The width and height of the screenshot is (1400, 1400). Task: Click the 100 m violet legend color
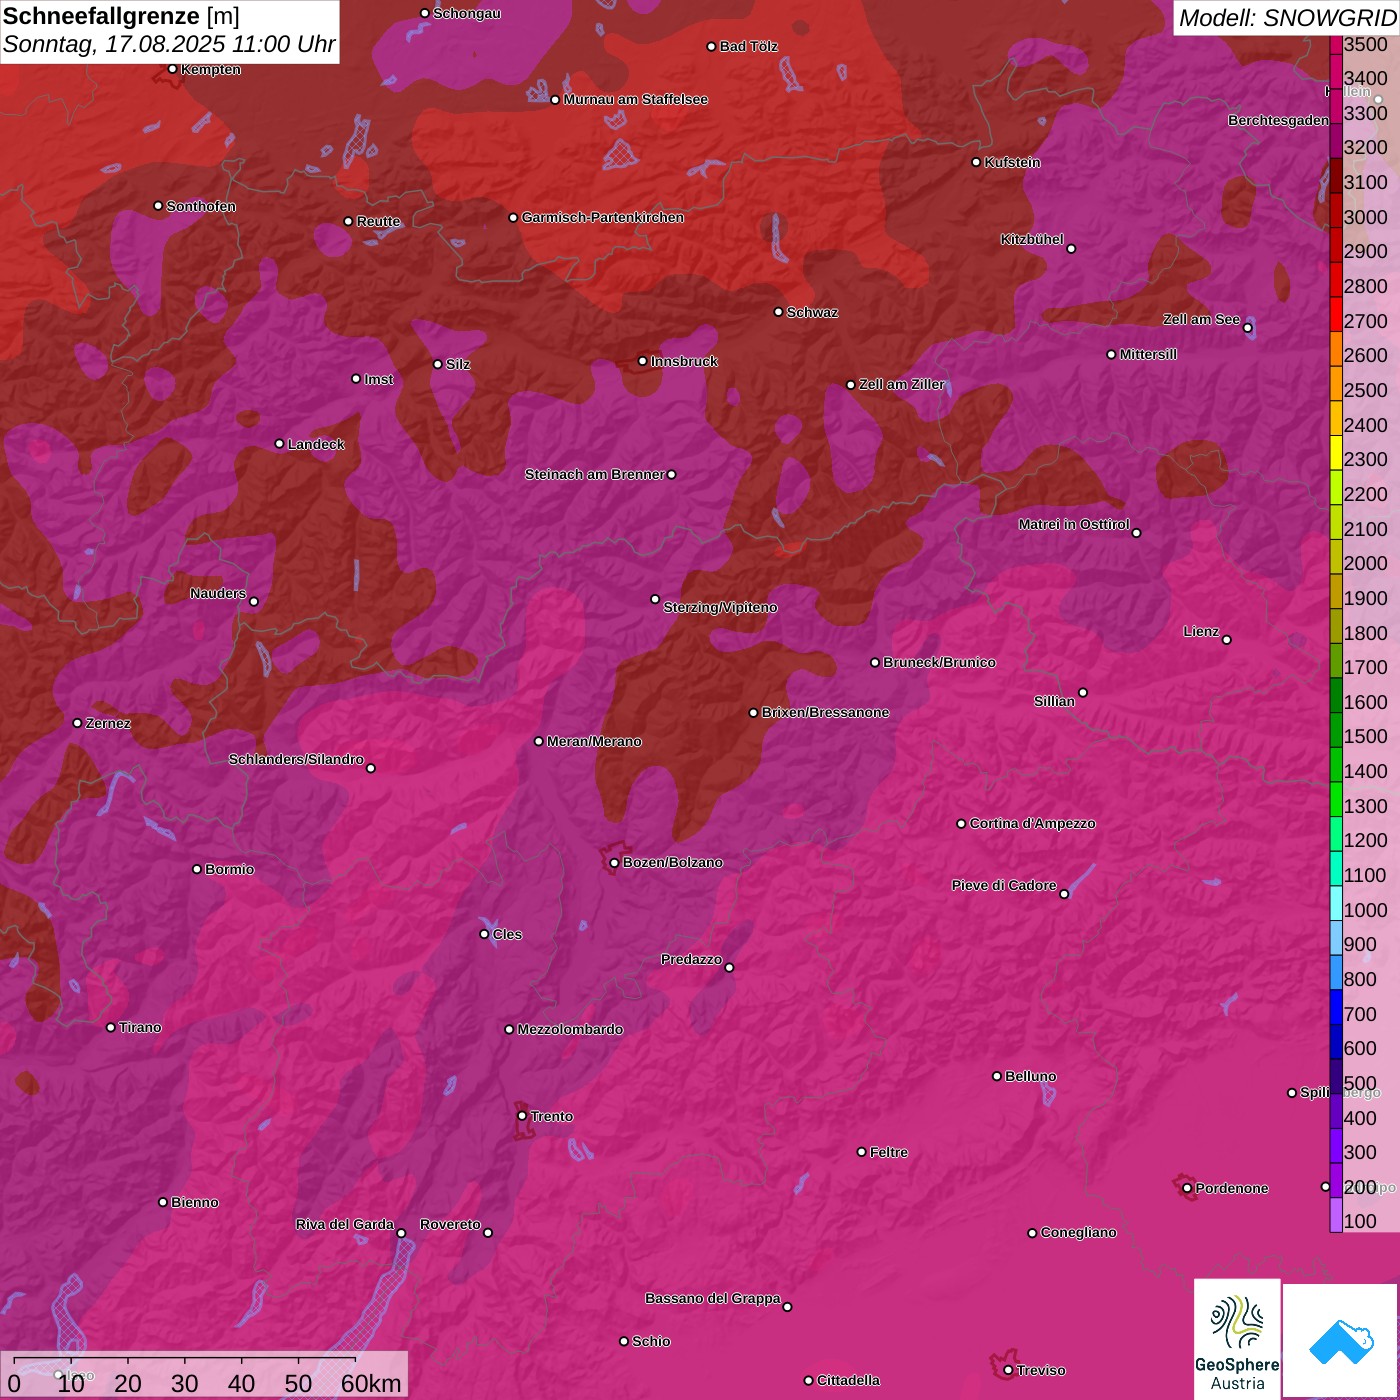pyautogui.click(x=1336, y=1215)
